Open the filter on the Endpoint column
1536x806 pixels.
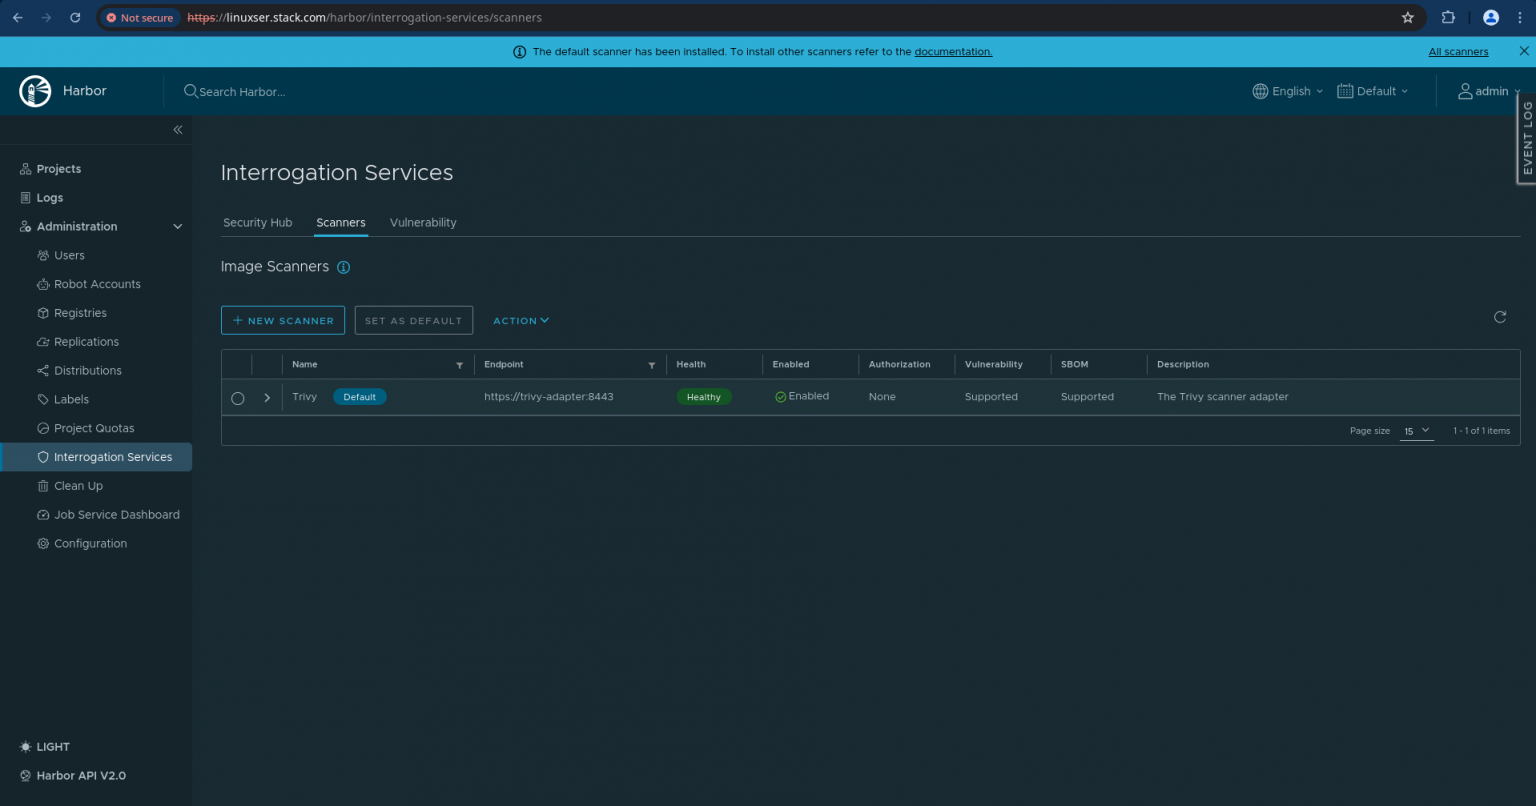652,364
